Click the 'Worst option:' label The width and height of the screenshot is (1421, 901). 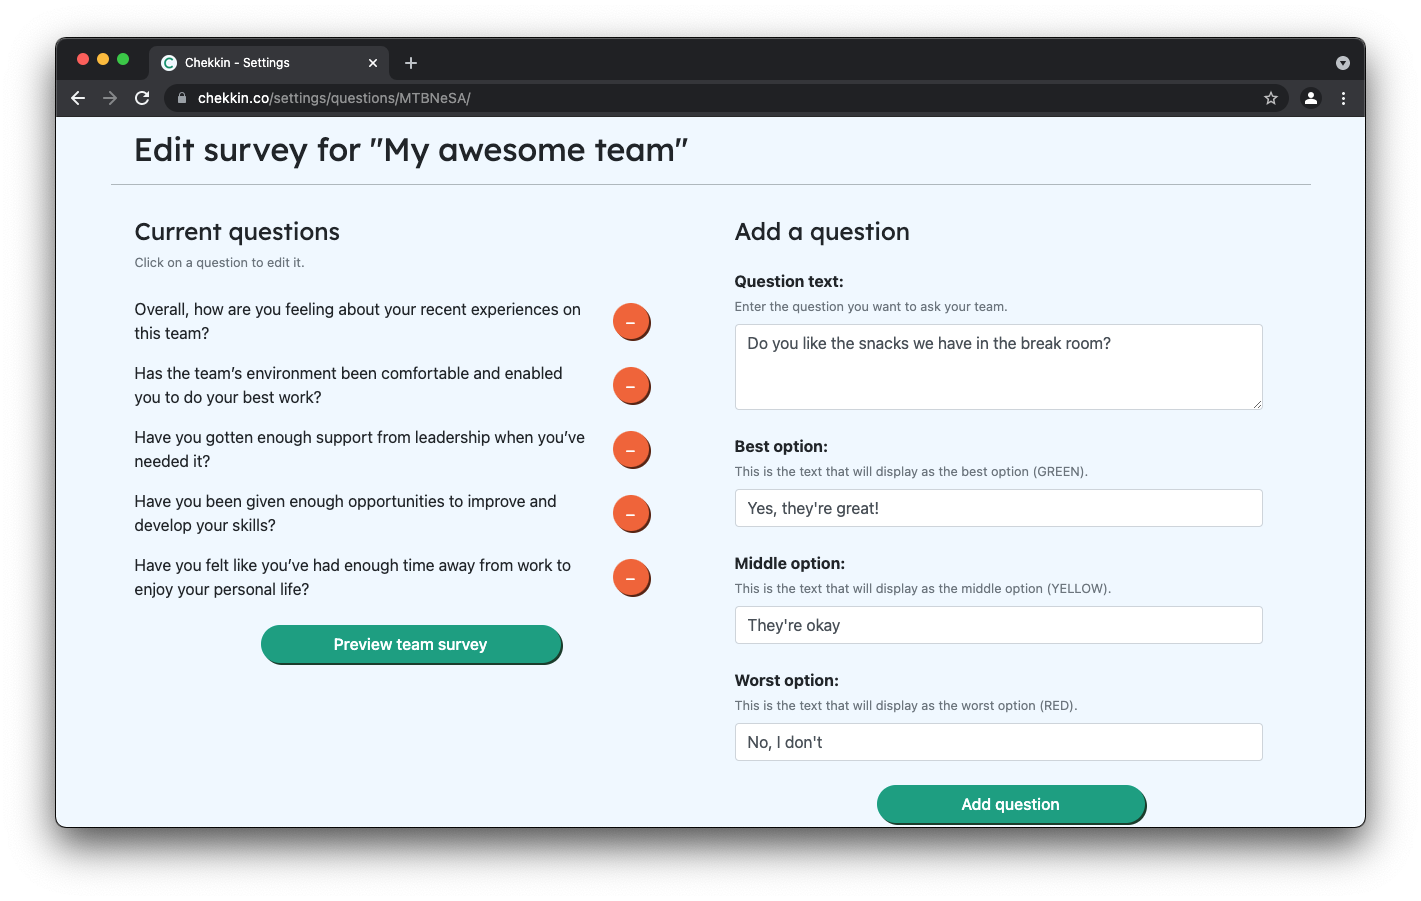tap(787, 681)
